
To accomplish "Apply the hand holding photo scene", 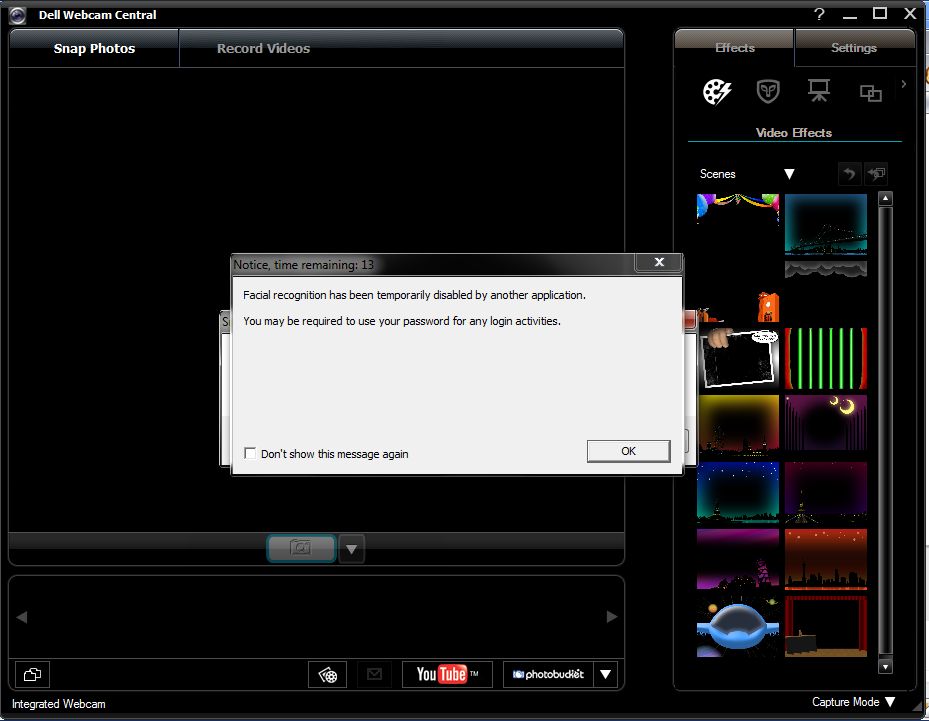I will pos(738,358).
